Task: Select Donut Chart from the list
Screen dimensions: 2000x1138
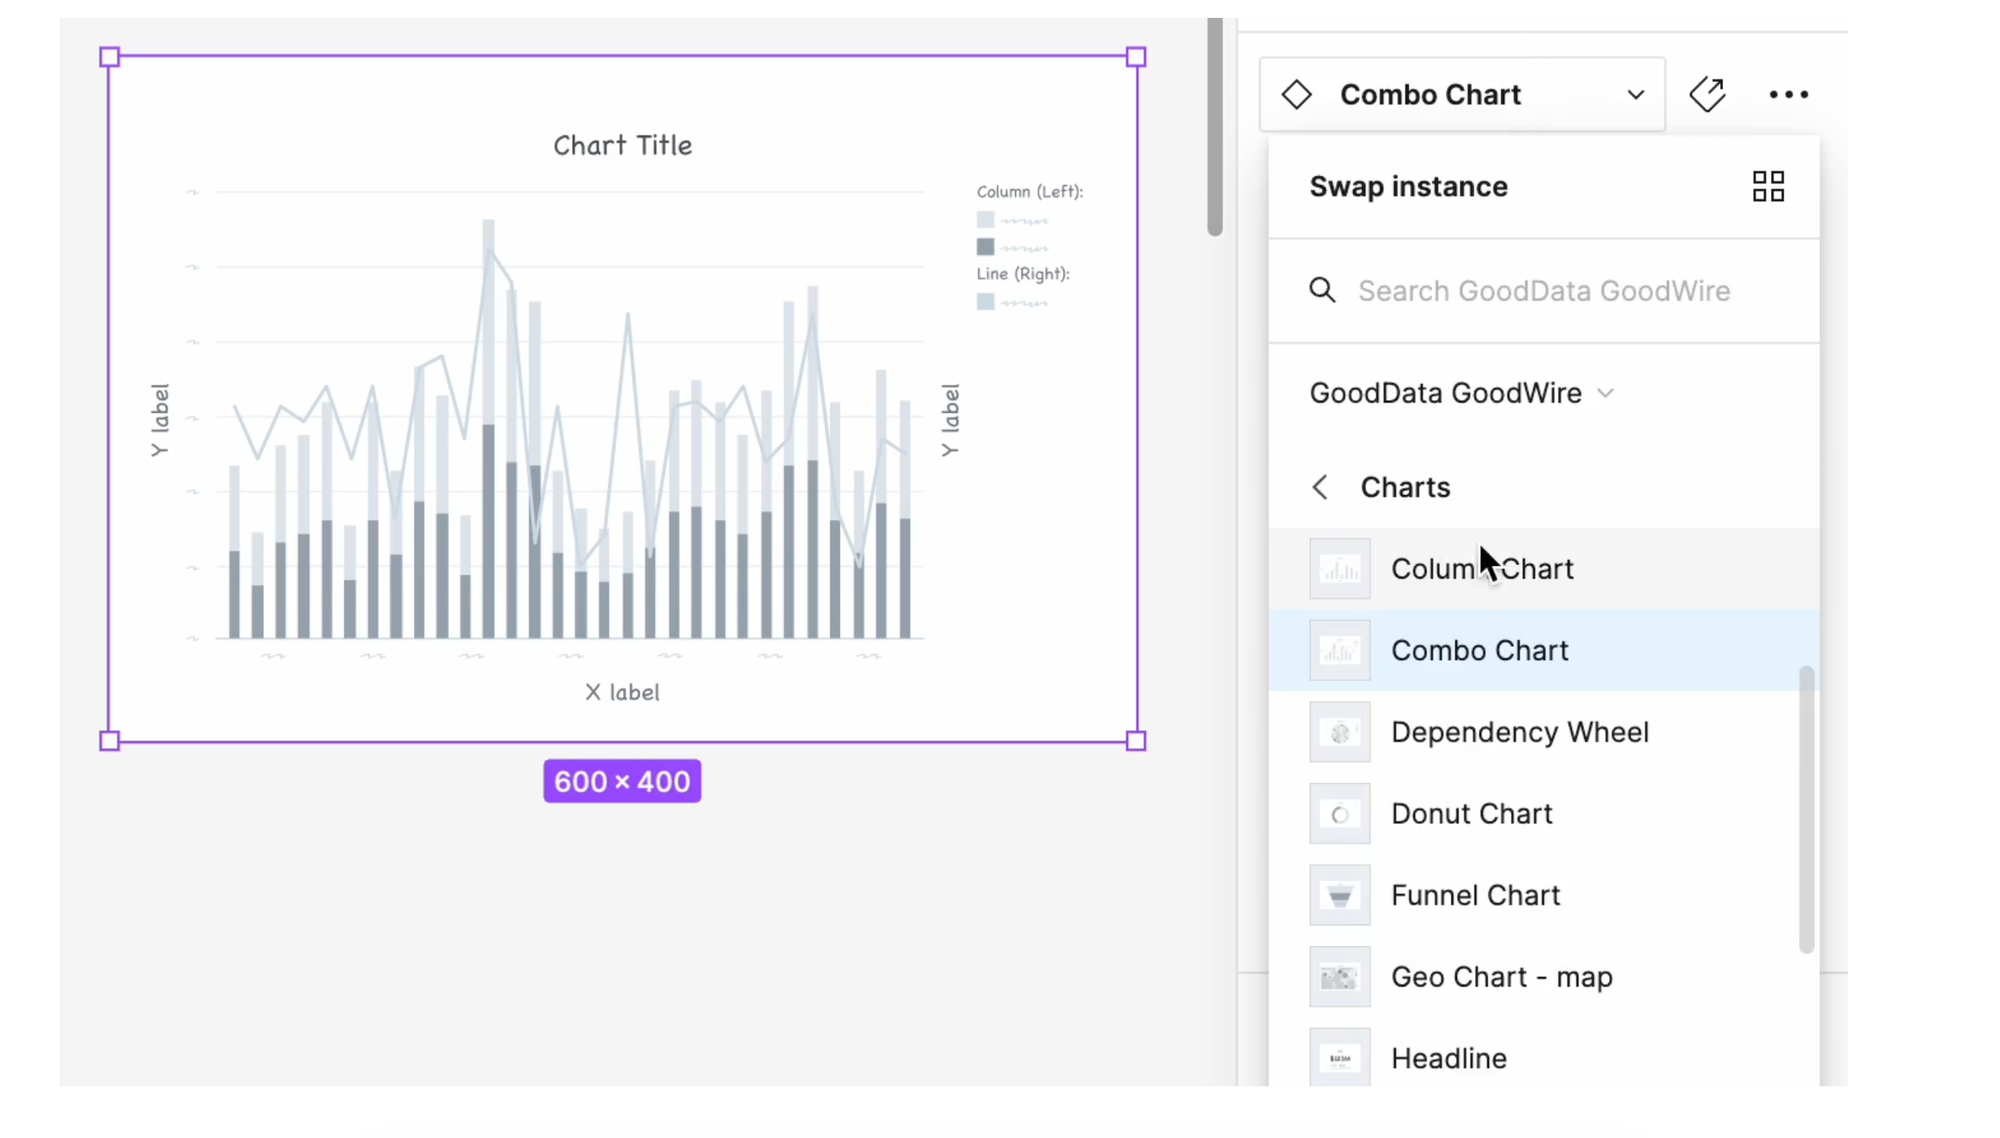Action: coord(1544,814)
